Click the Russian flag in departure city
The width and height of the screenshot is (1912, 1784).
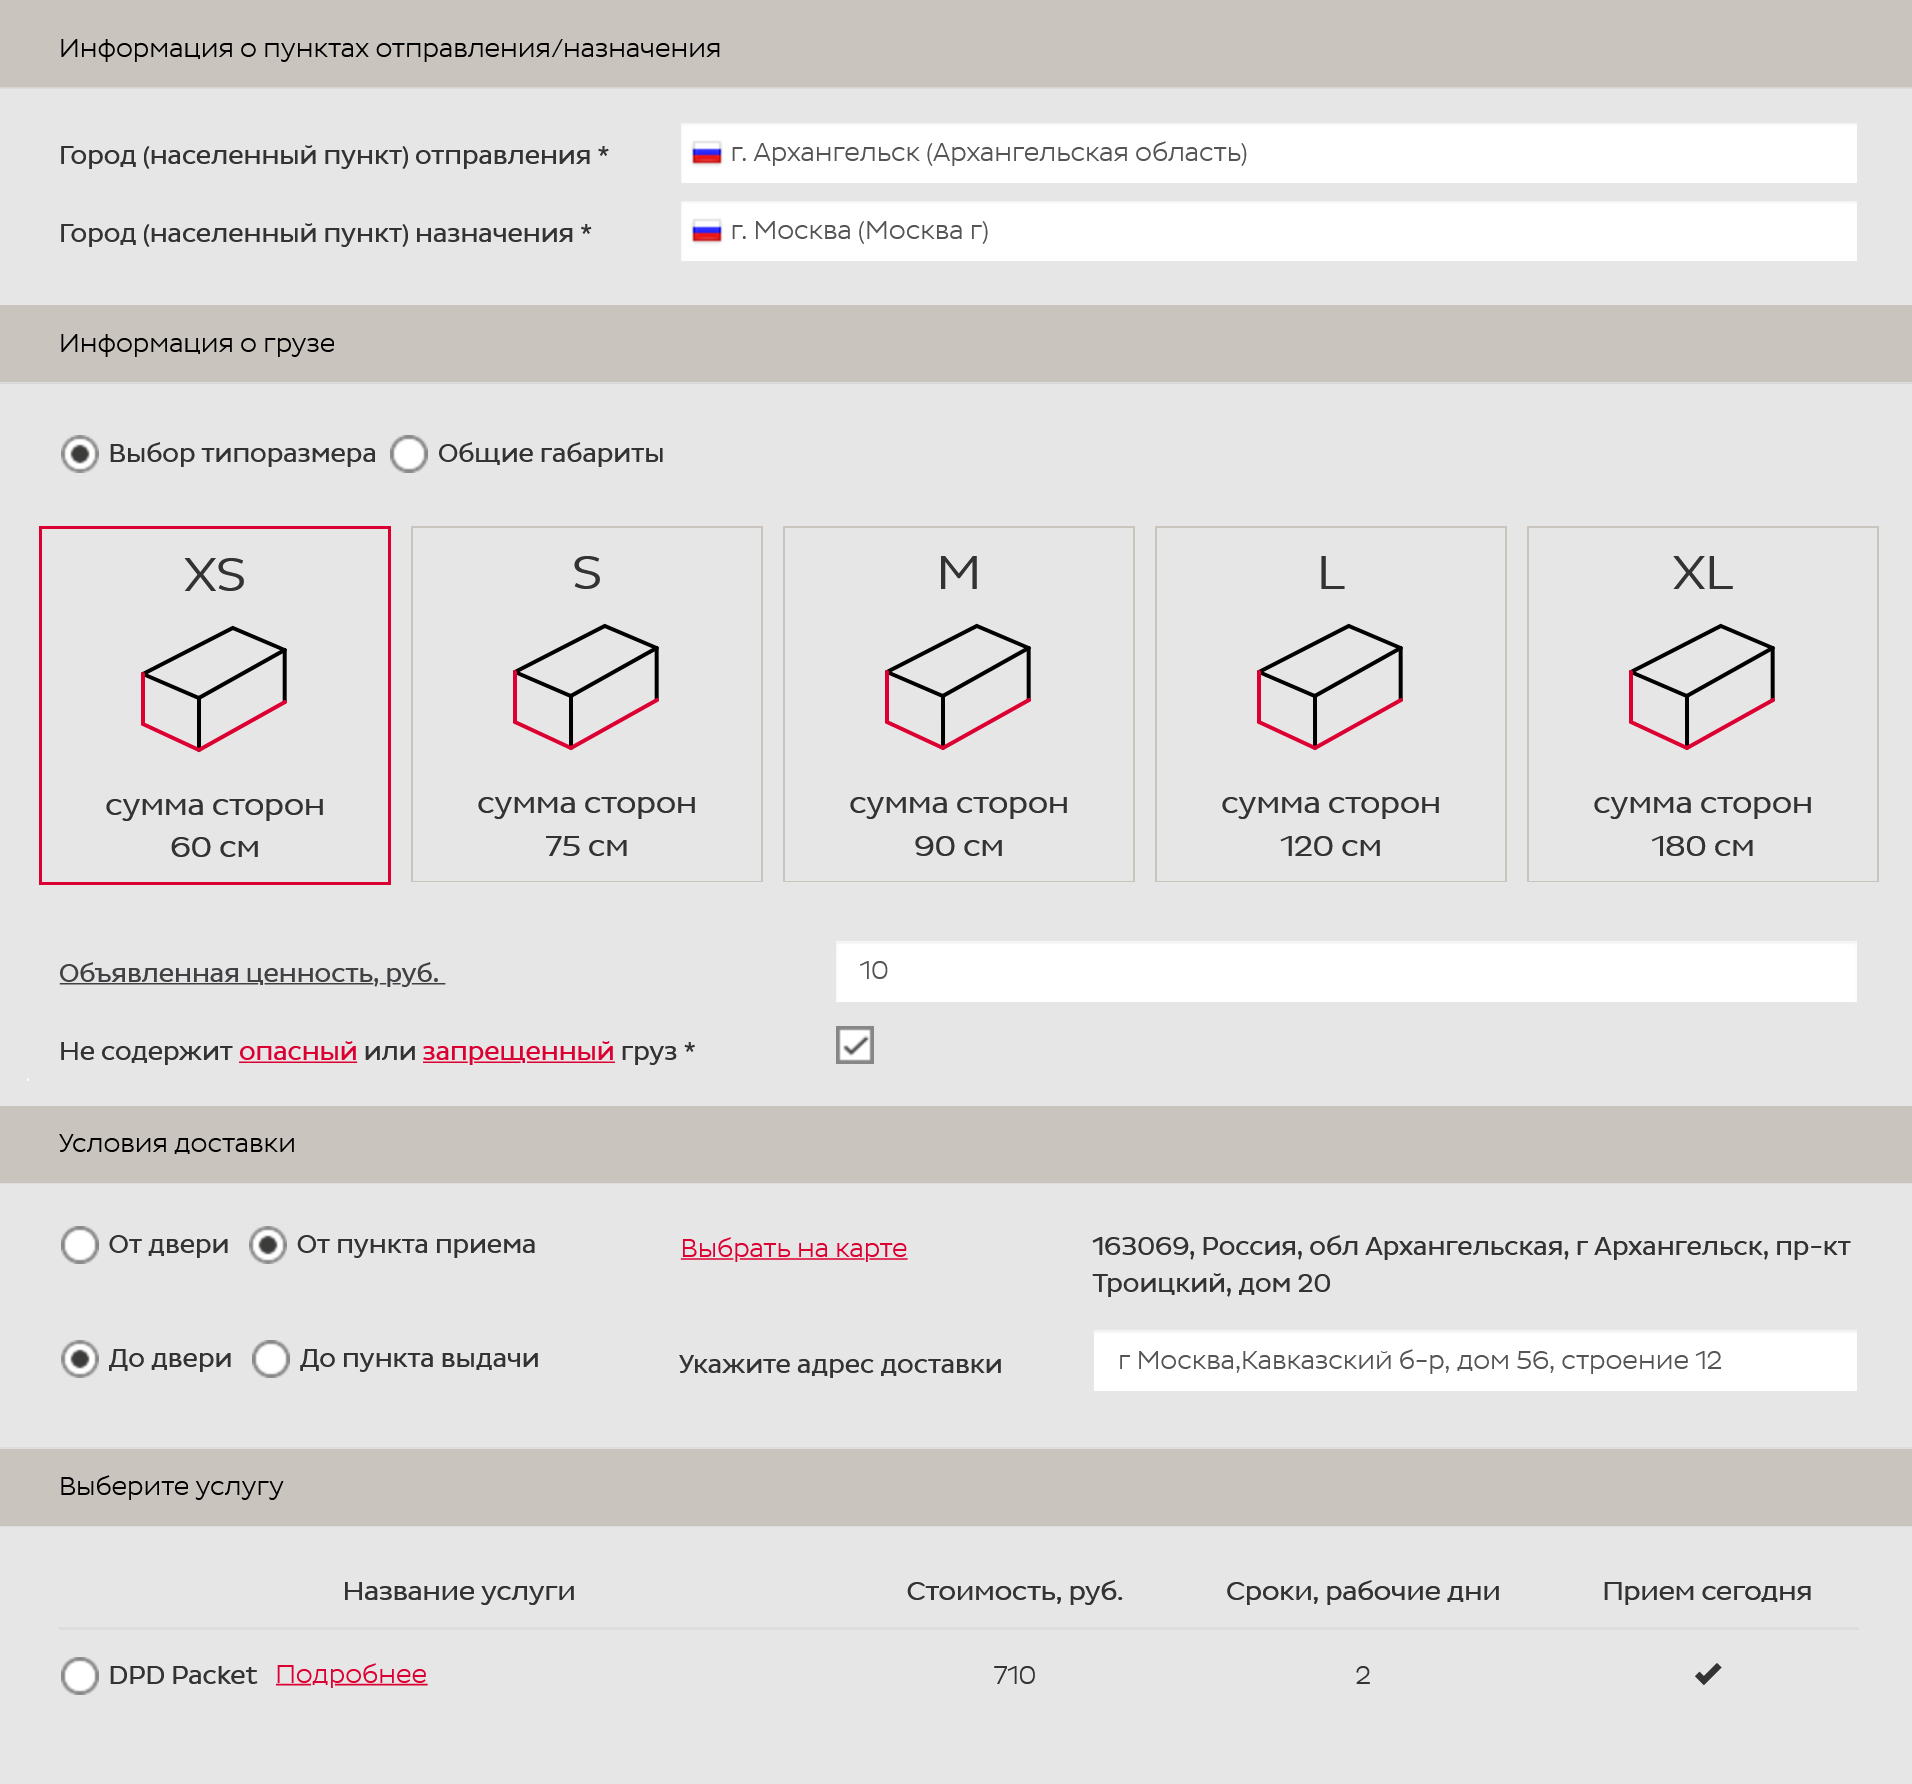707,153
